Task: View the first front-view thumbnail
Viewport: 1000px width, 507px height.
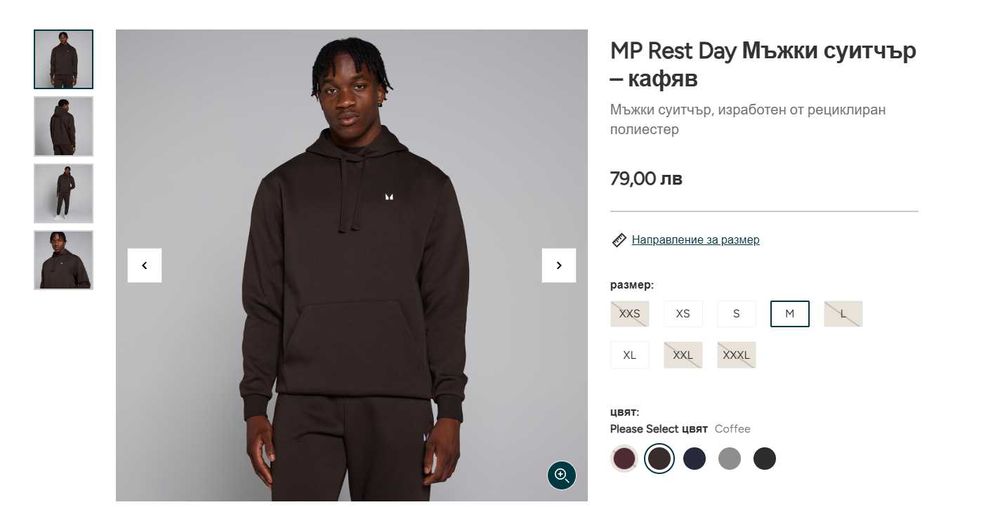Action: (x=63, y=59)
